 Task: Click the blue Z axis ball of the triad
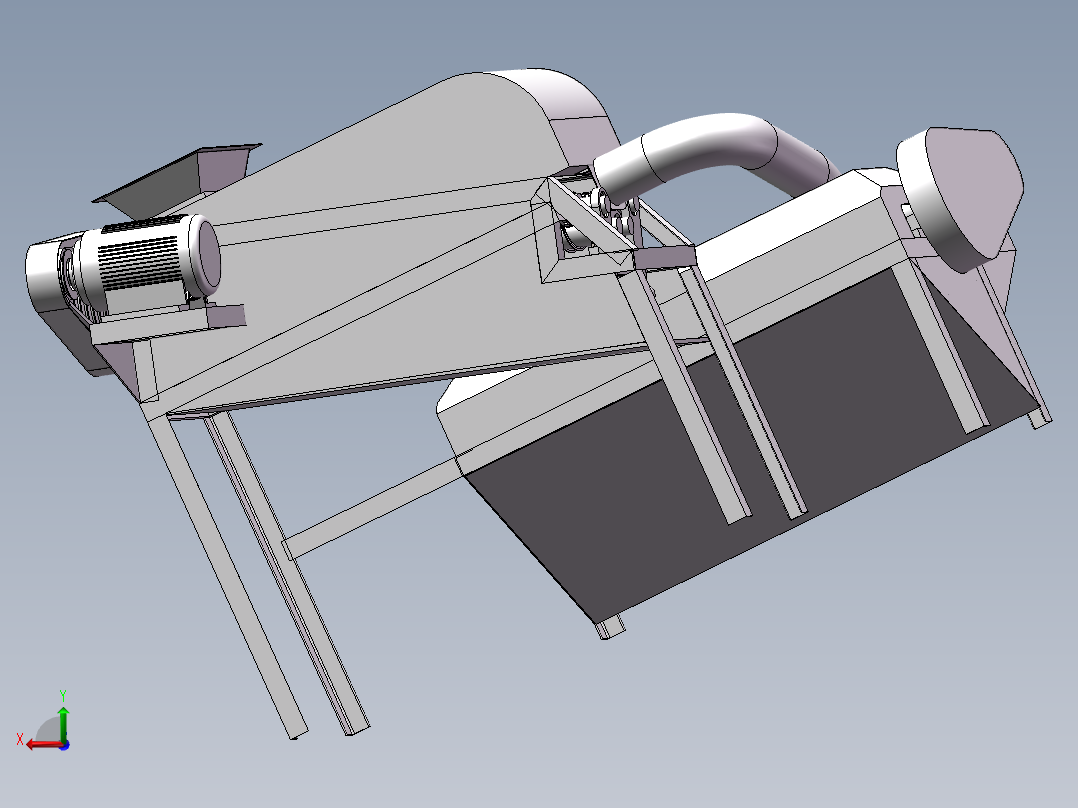[x=65, y=745]
